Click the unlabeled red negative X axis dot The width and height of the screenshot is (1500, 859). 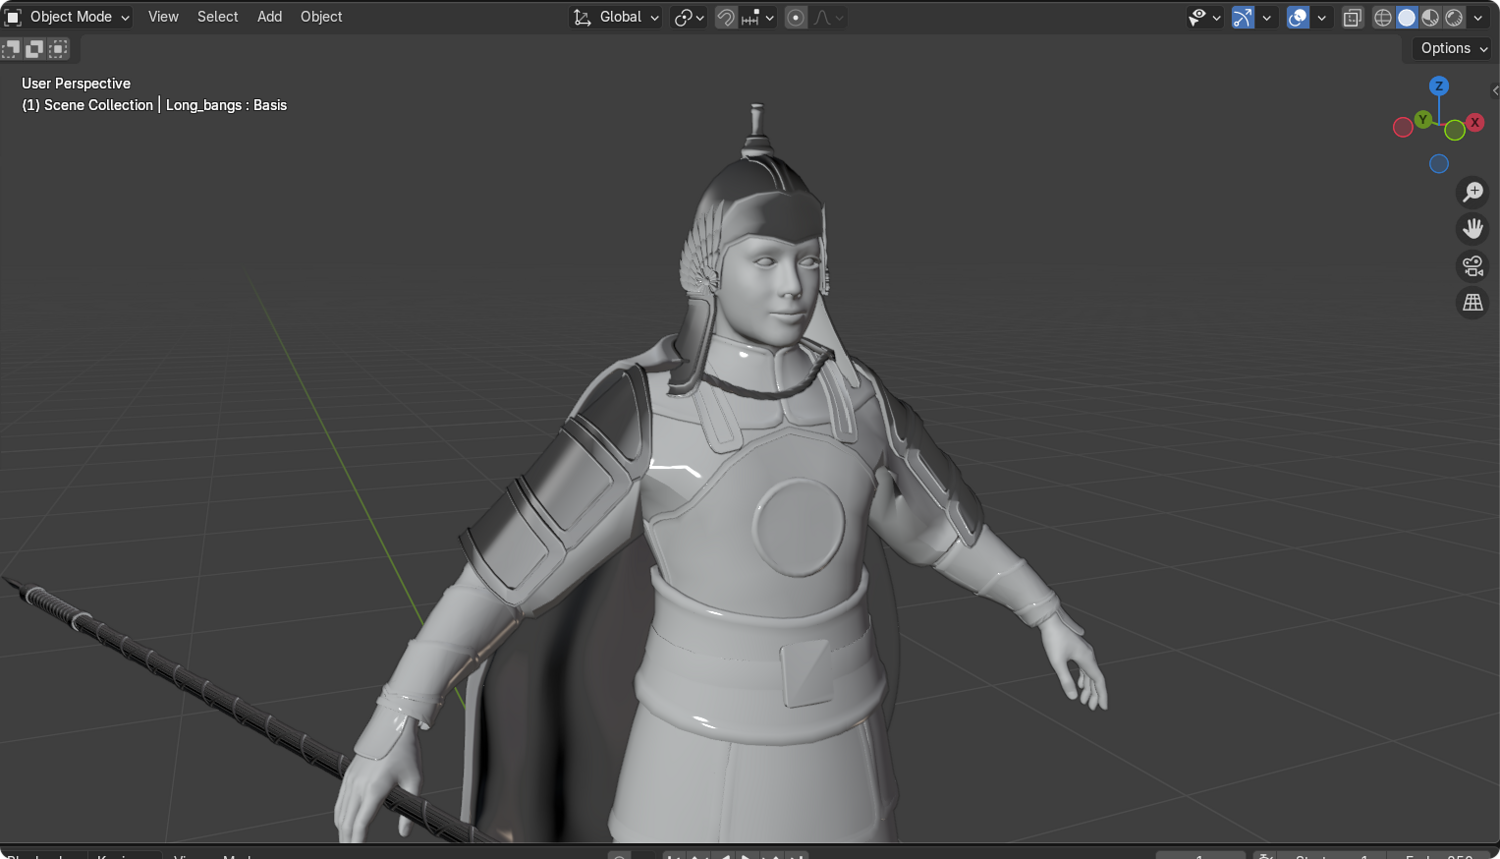(1403, 127)
